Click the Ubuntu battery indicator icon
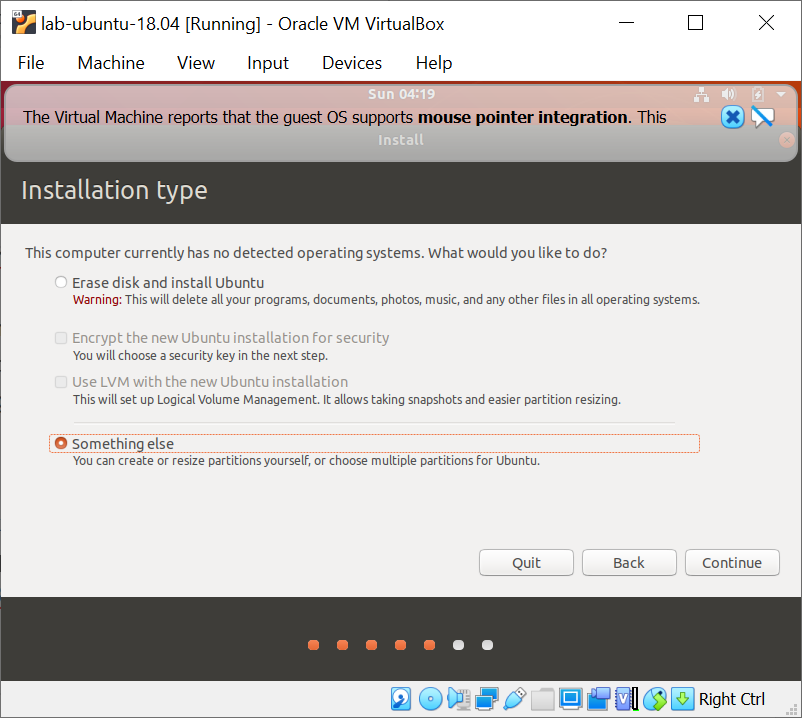 click(758, 94)
